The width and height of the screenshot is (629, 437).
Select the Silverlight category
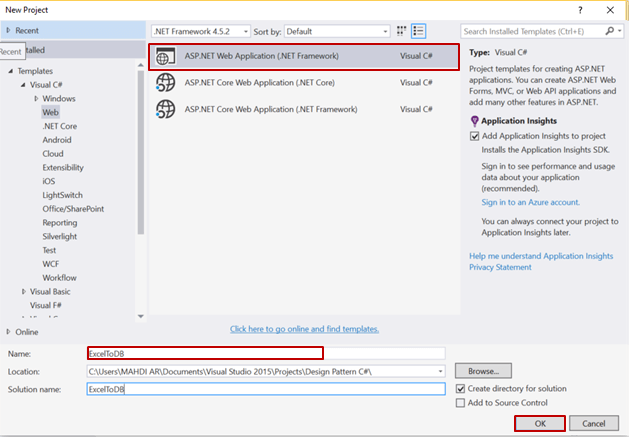click(x=59, y=236)
